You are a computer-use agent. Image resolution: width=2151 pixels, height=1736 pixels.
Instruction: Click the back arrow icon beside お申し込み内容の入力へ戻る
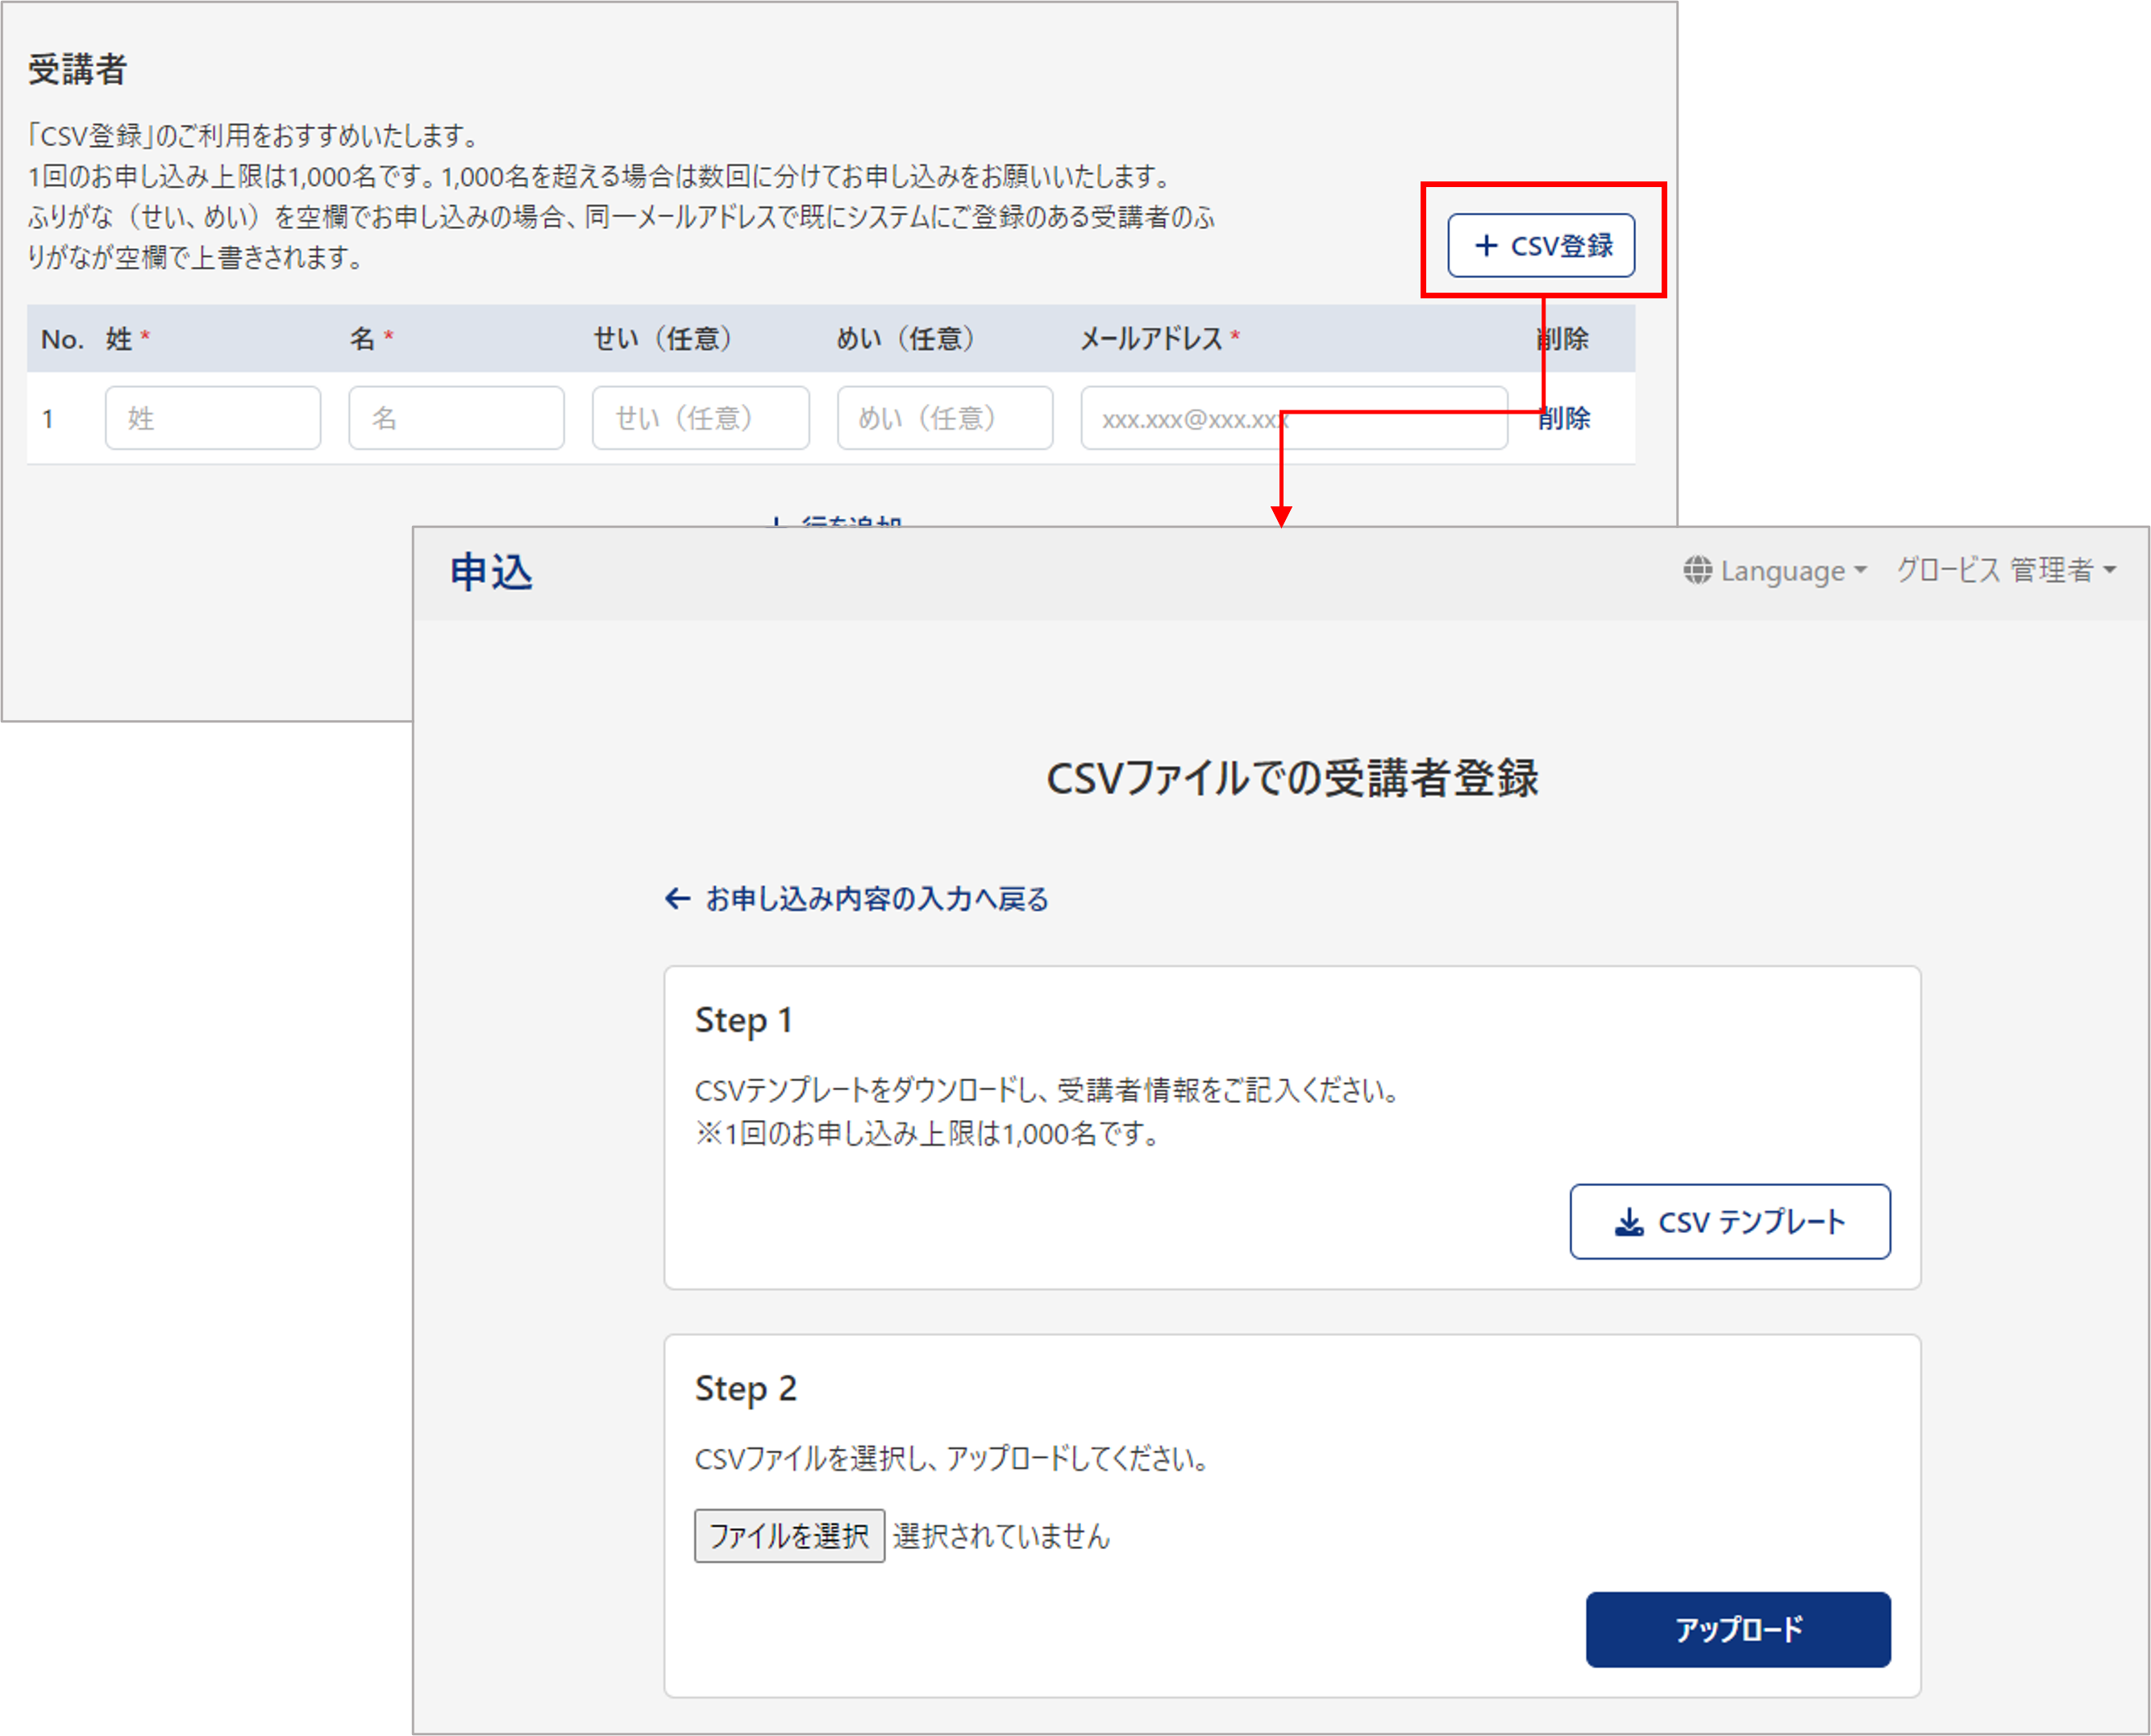click(x=677, y=899)
